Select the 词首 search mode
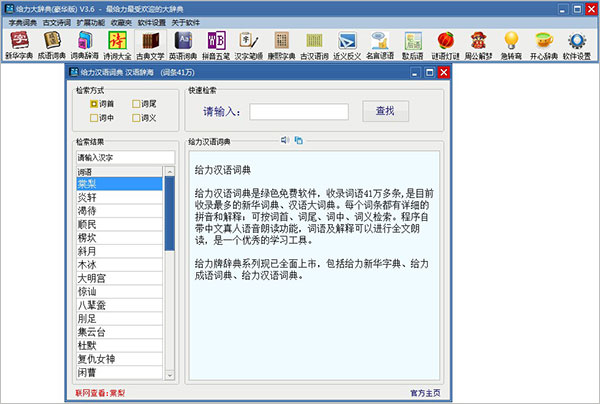 point(102,104)
